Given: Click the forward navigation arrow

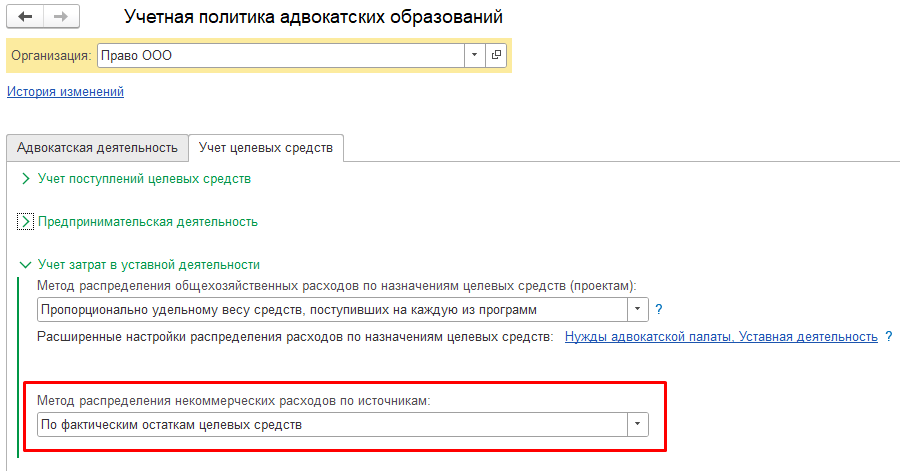Looking at the screenshot, I should [59, 18].
